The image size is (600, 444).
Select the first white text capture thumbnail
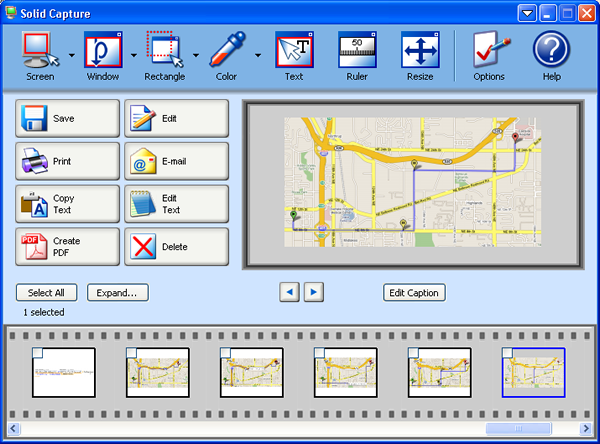[64, 372]
